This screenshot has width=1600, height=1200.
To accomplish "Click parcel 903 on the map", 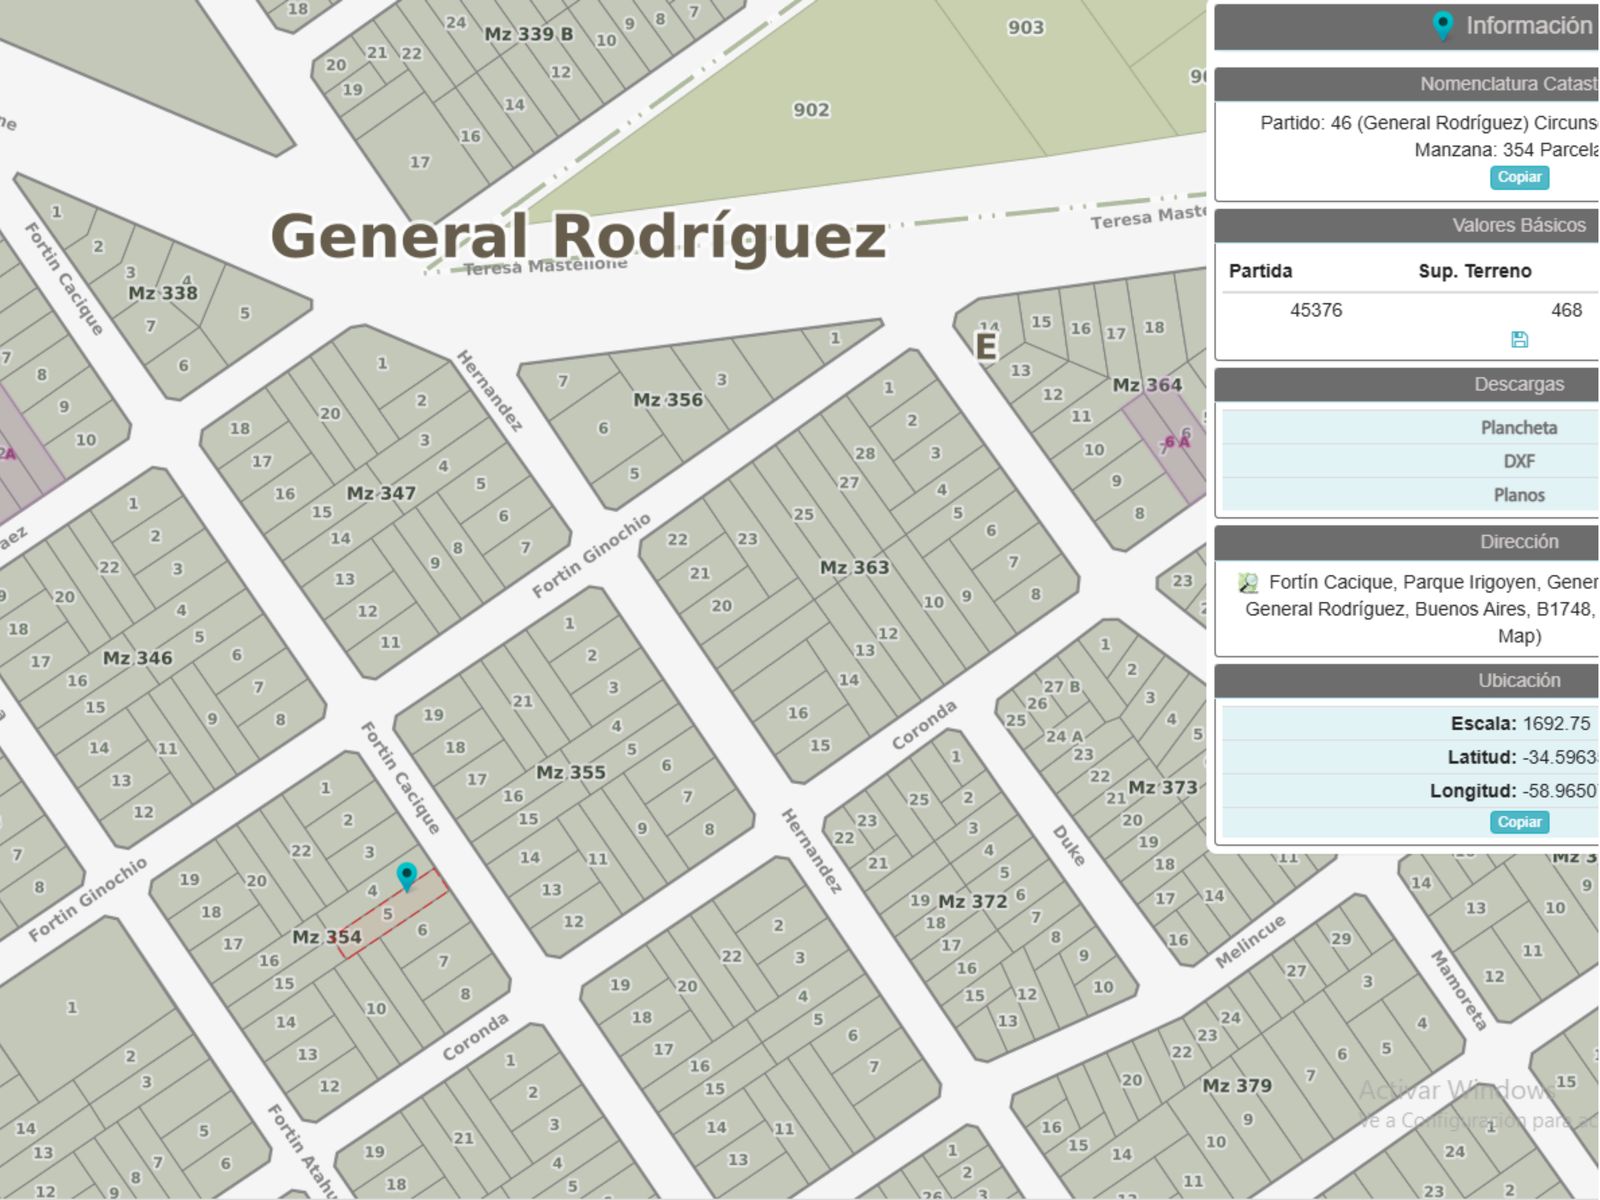I will (x=1026, y=28).
